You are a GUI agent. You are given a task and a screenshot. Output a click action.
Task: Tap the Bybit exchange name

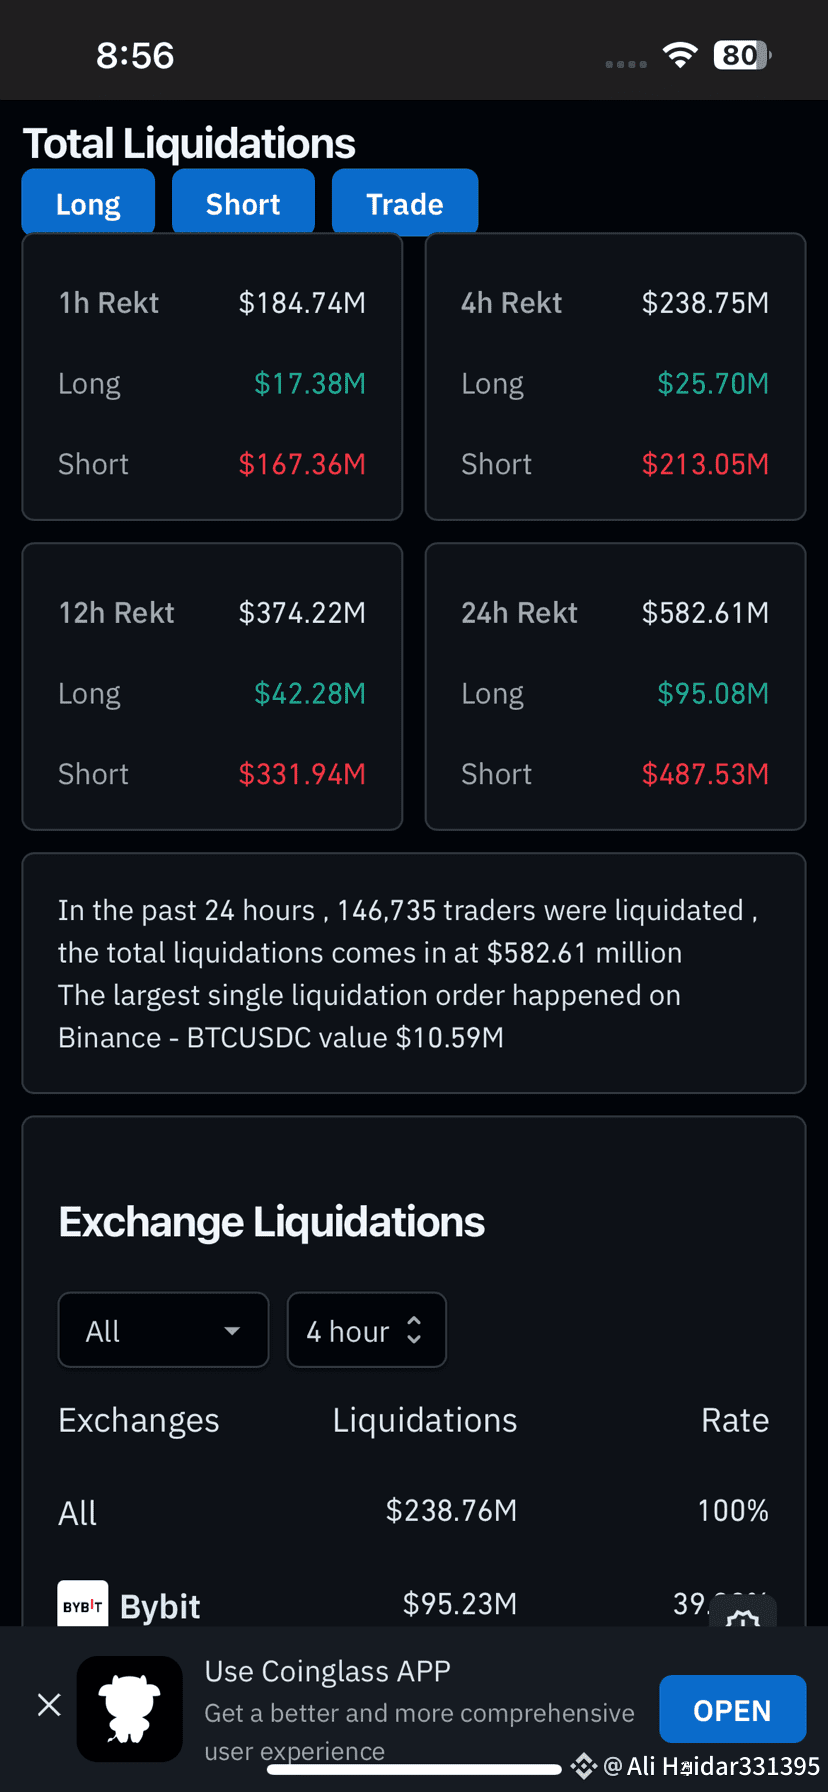click(160, 1606)
